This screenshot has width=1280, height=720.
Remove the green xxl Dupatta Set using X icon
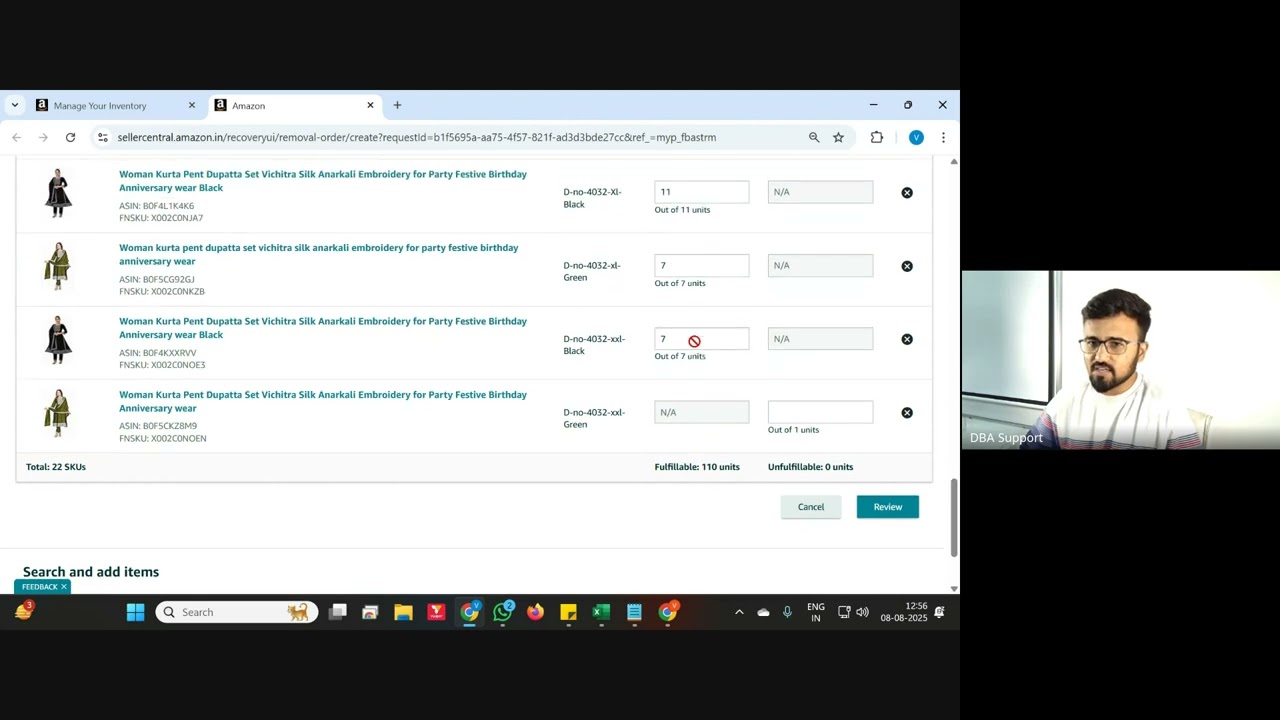pos(906,412)
